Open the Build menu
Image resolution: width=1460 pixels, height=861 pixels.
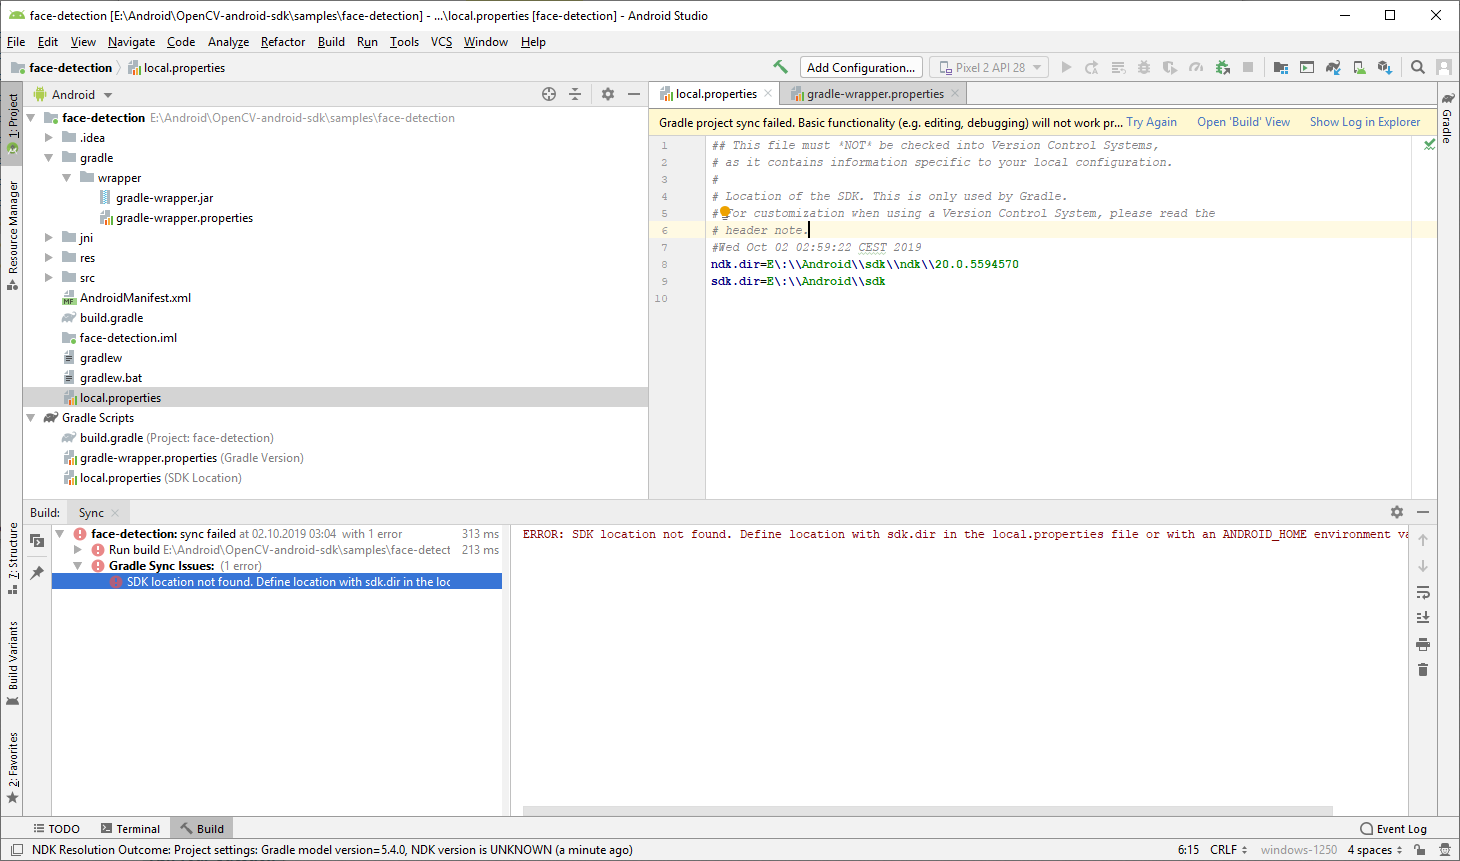331,42
